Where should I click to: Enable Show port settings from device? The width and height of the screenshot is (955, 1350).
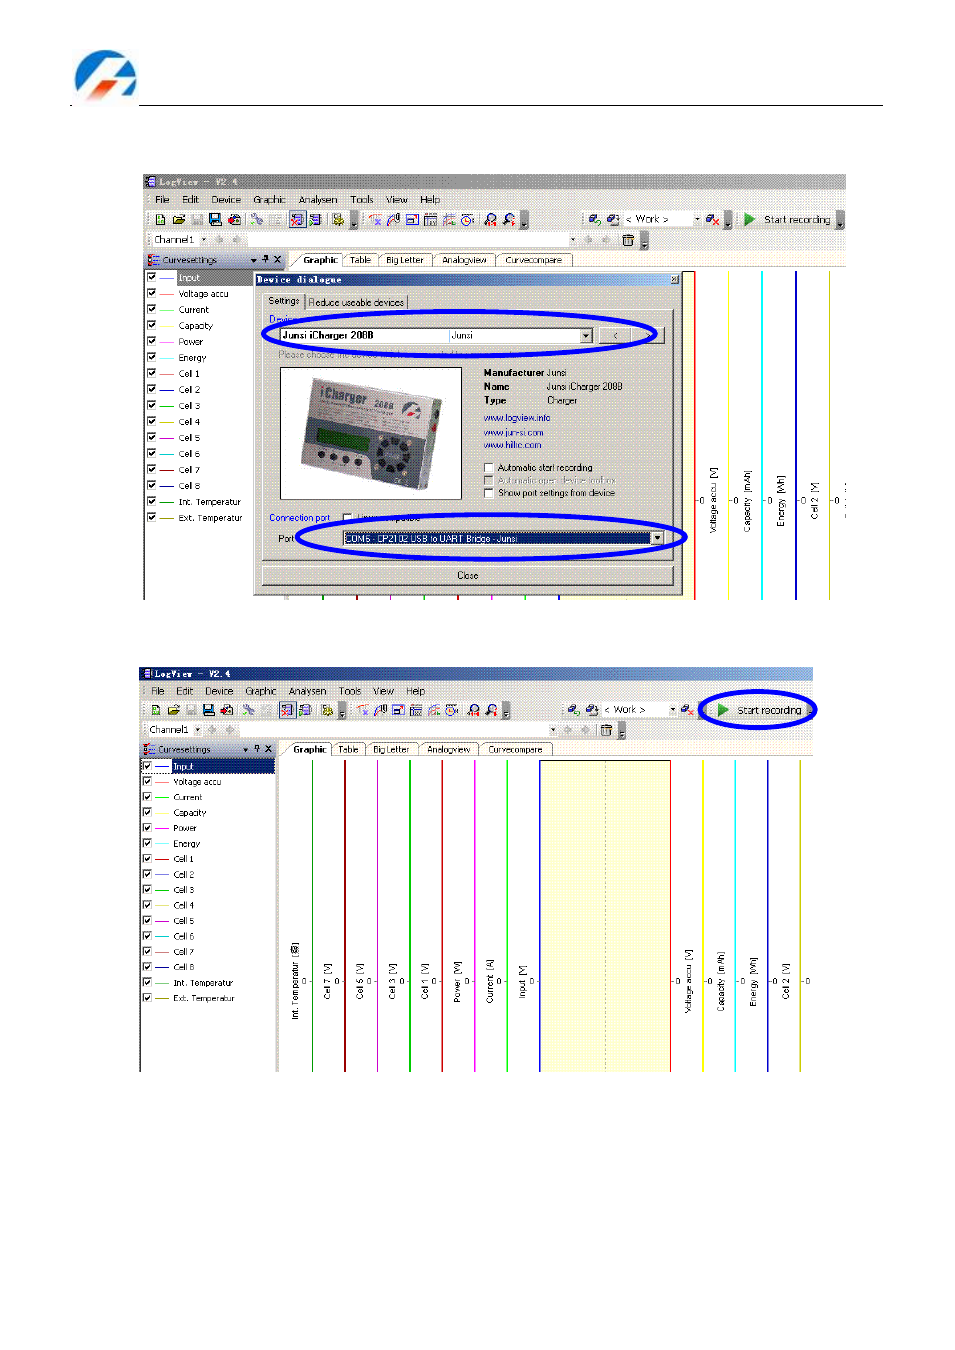[489, 493]
